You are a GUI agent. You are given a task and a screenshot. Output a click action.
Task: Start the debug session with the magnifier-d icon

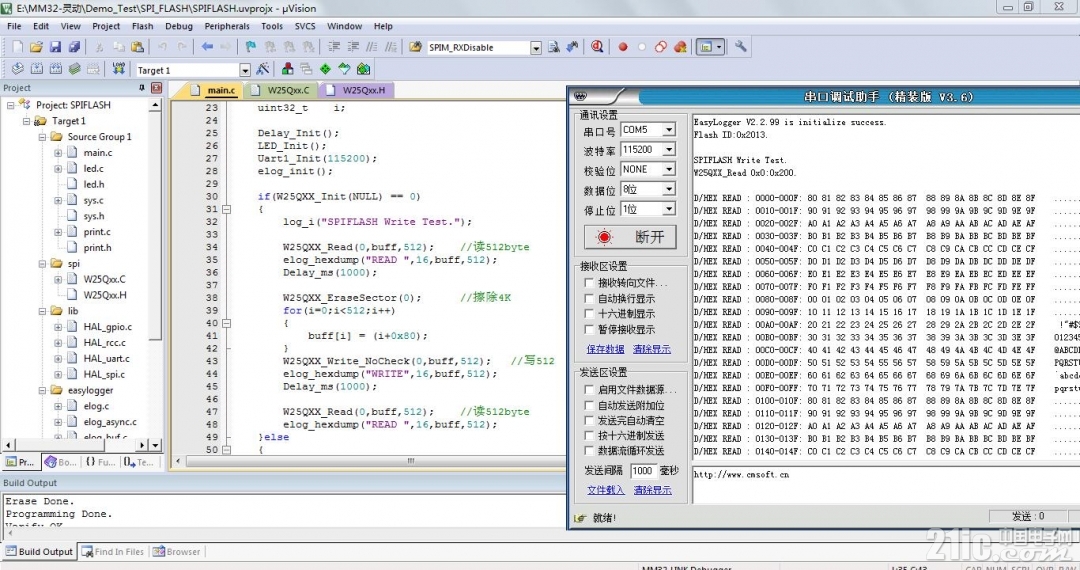click(x=597, y=47)
